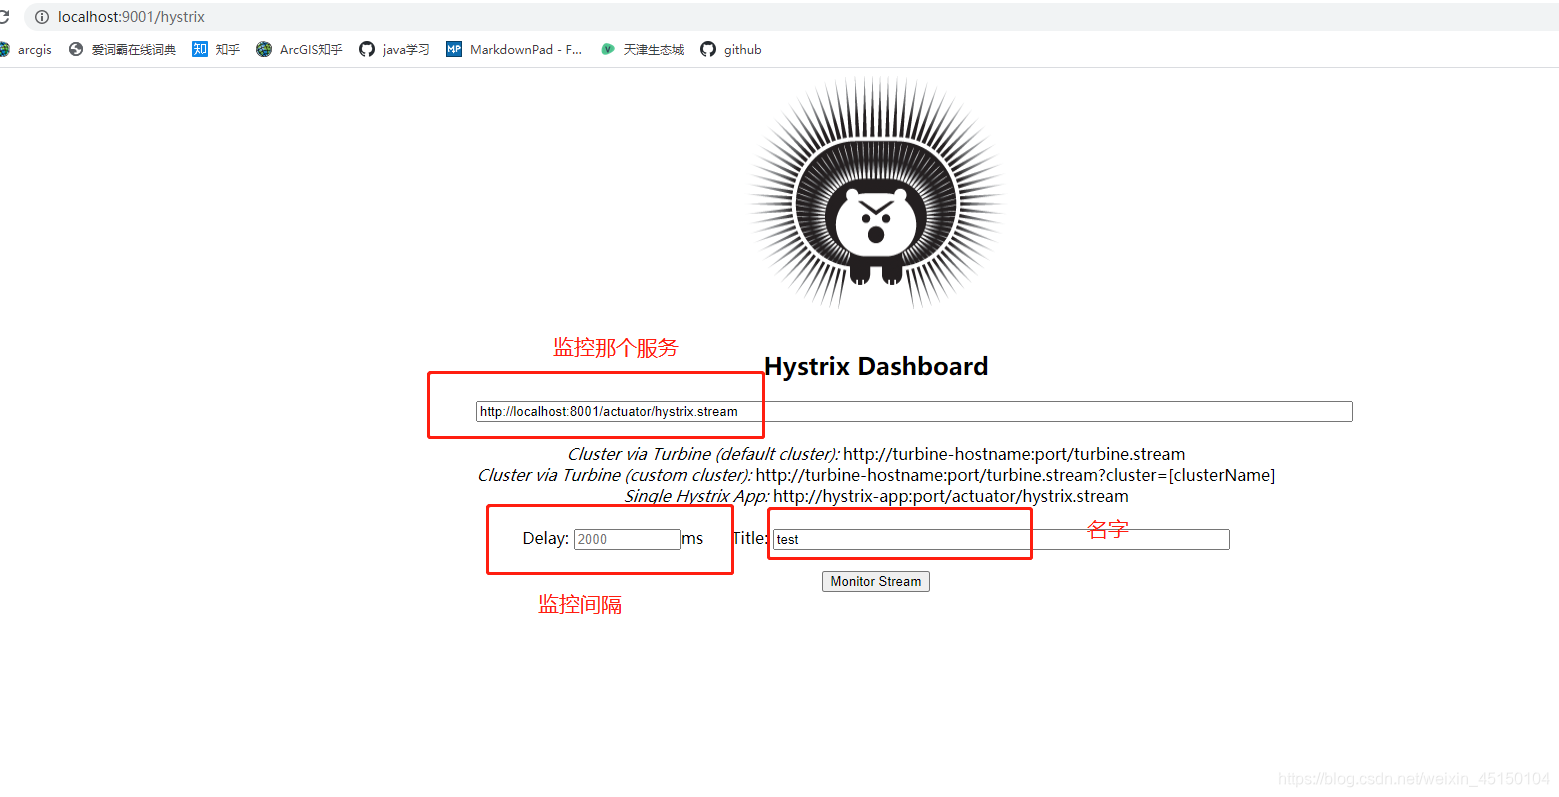The height and width of the screenshot is (797, 1559).
Task: Click the 'Single Hystrix App' text
Action: point(697,496)
